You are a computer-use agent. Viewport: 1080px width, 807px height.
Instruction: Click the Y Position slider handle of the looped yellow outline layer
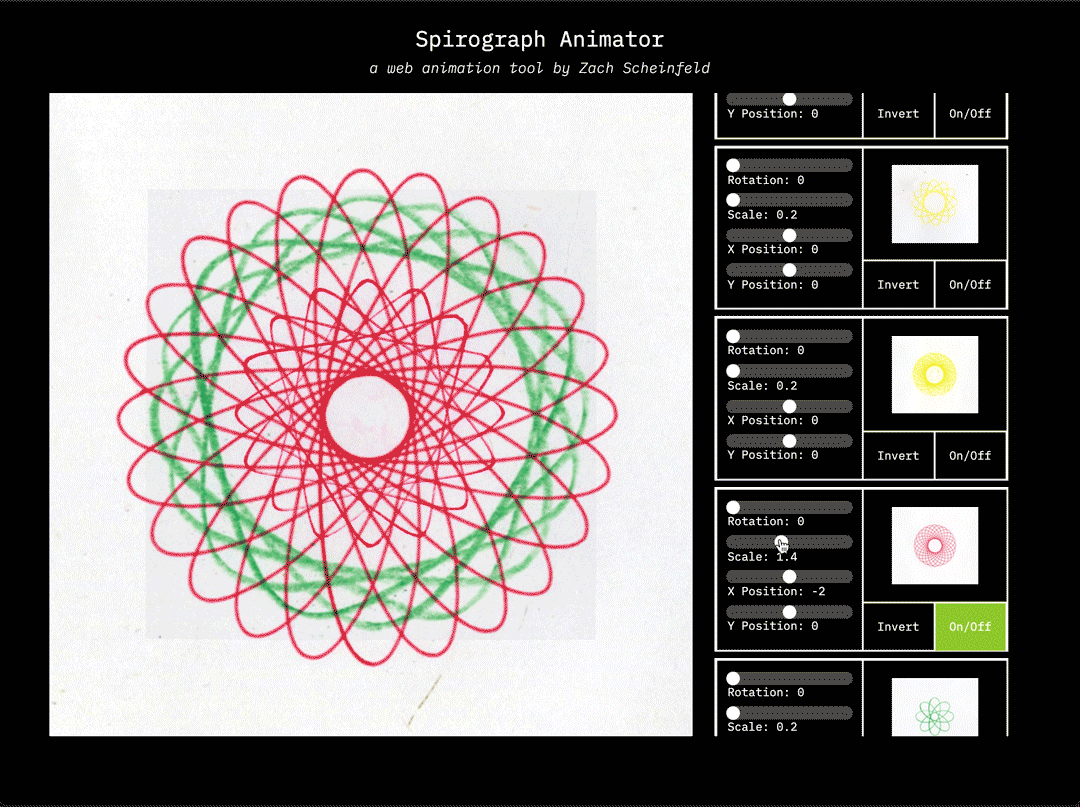pos(789,270)
